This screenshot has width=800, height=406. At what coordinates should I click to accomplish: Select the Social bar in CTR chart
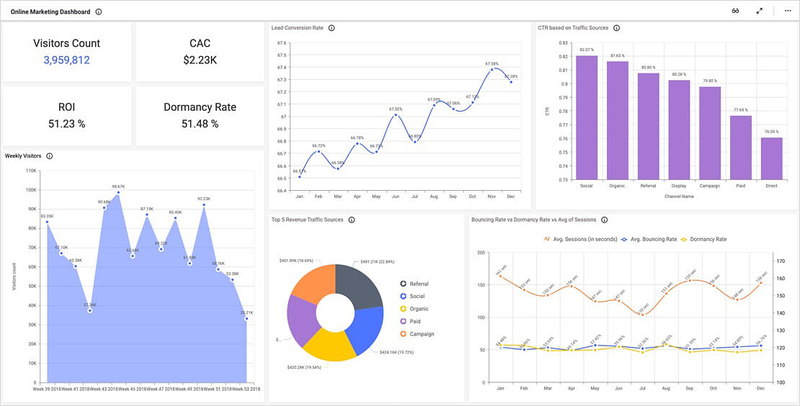pyautogui.click(x=586, y=117)
